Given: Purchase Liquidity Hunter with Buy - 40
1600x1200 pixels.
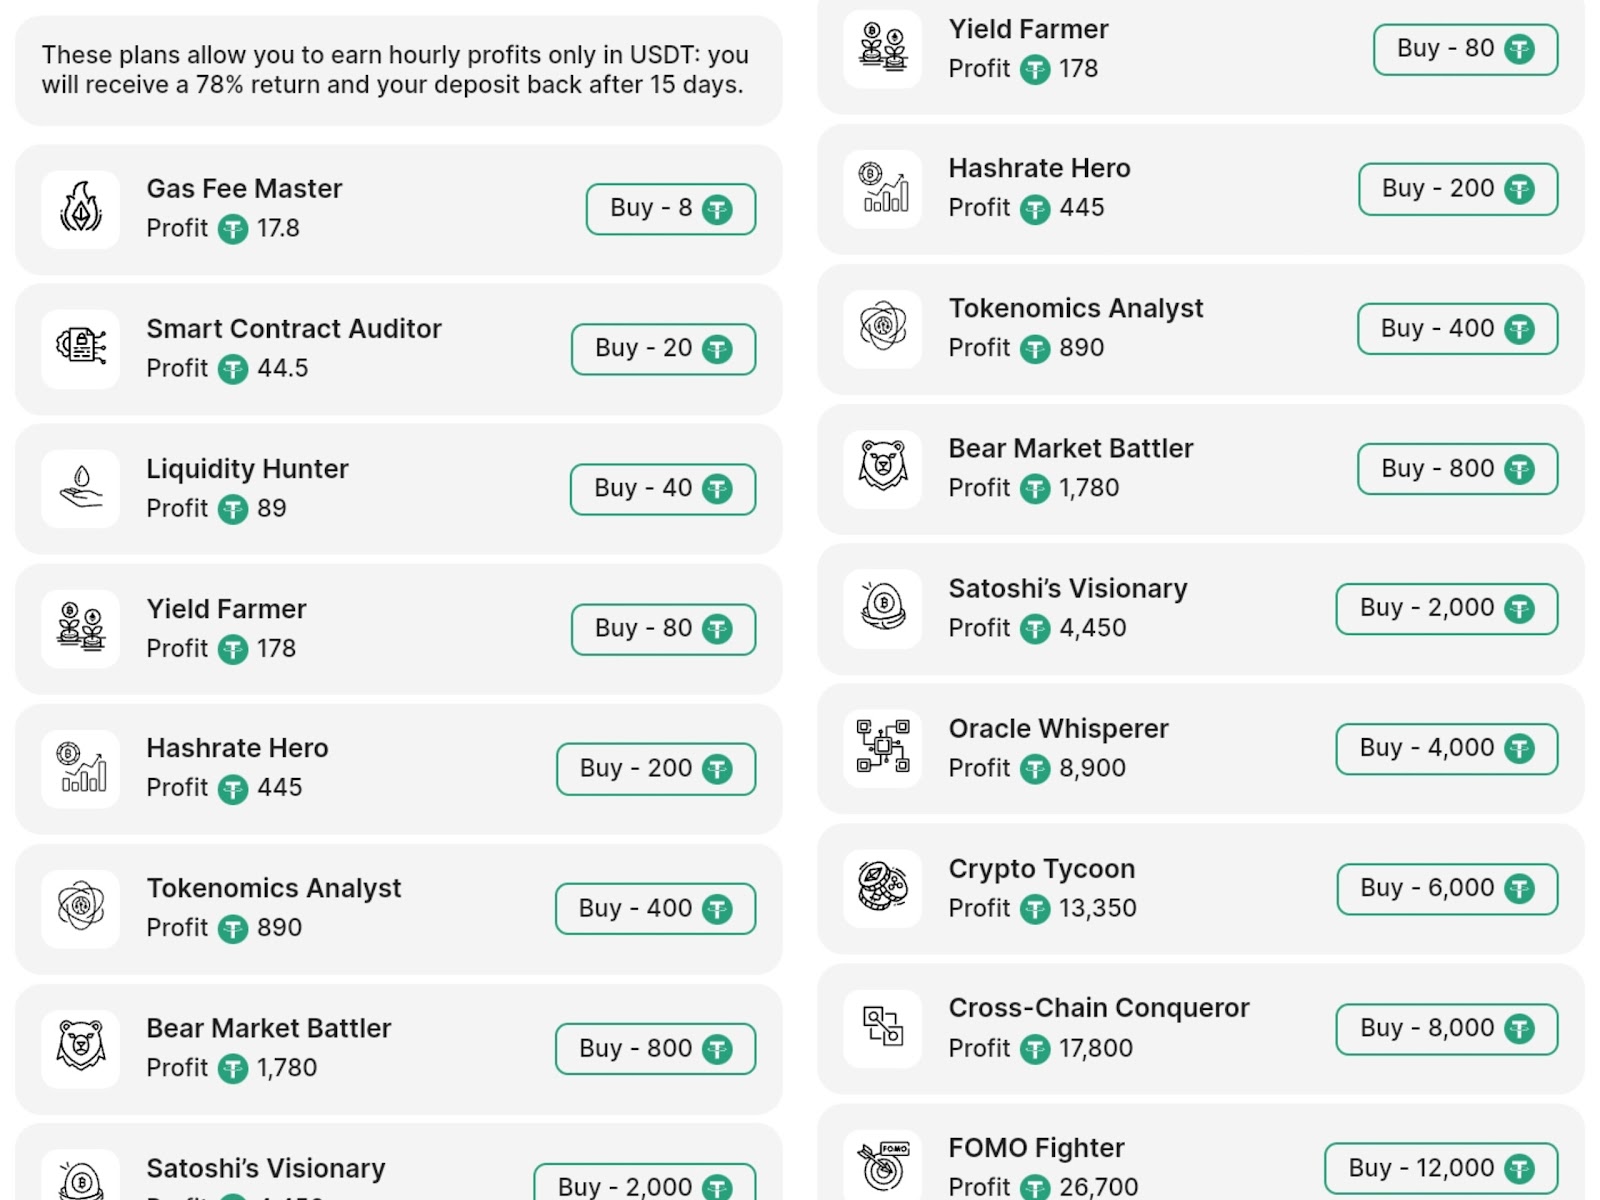Looking at the screenshot, I should [662, 489].
